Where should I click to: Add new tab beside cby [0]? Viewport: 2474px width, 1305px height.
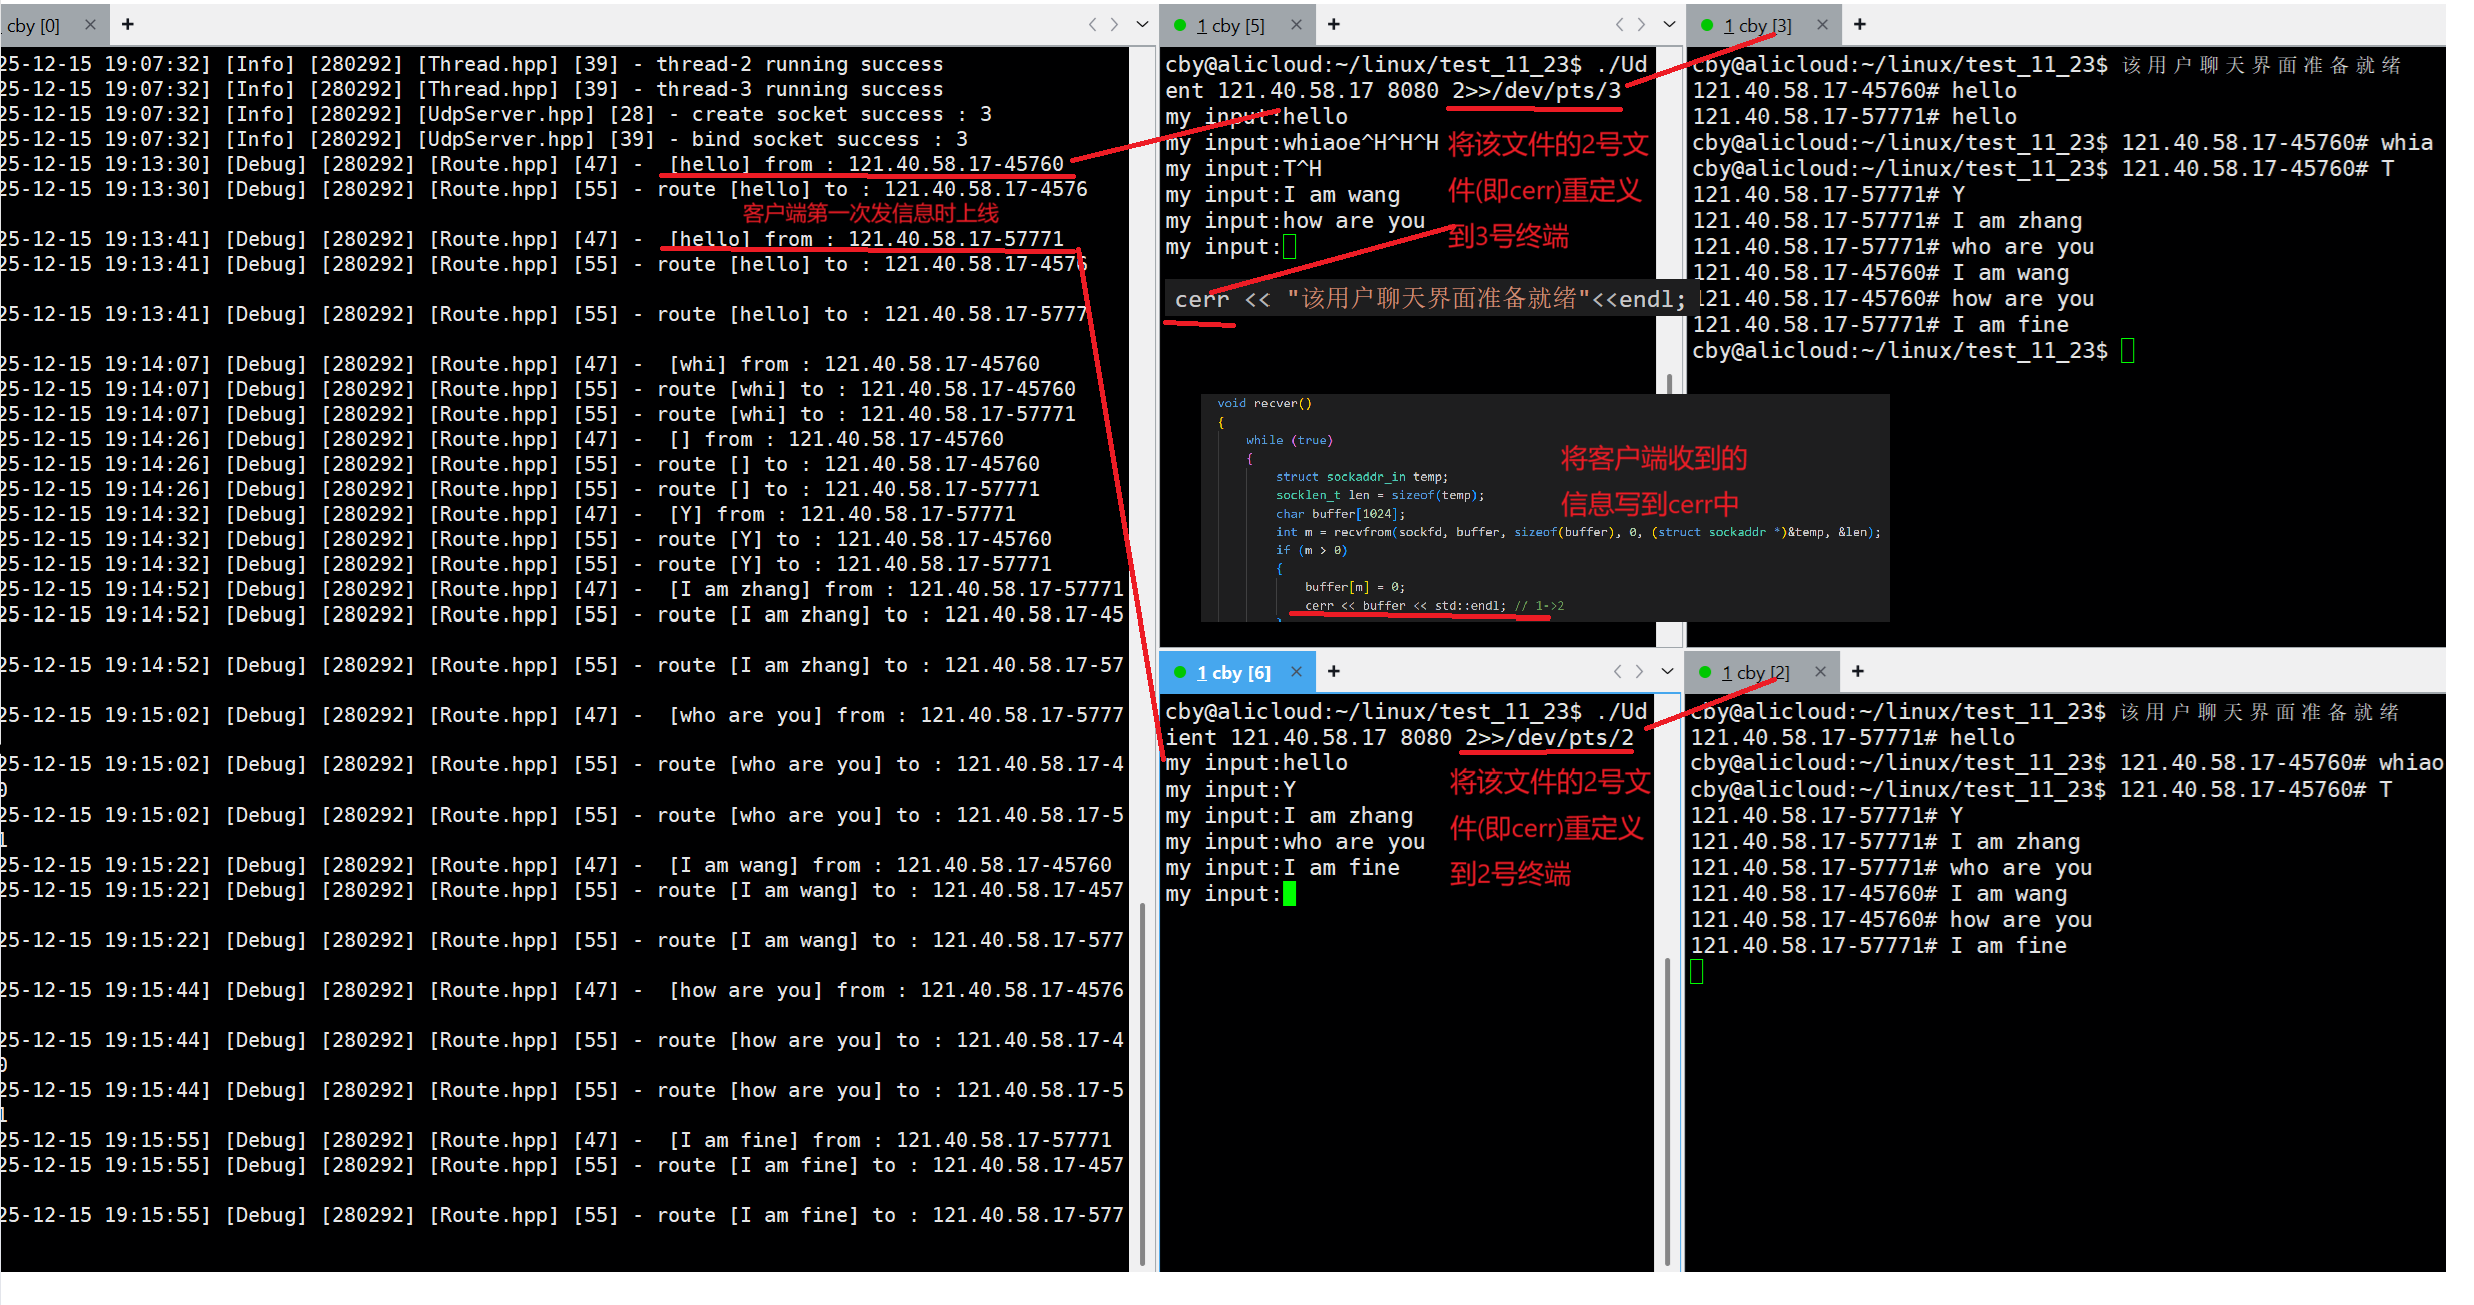click(x=128, y=24)
